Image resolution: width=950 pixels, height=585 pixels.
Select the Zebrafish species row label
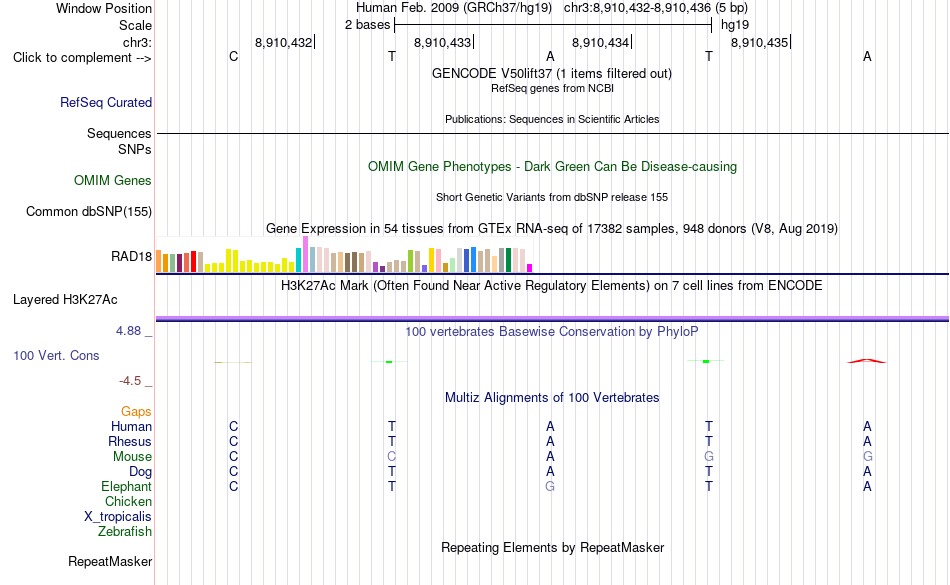(x=125, y=531)
